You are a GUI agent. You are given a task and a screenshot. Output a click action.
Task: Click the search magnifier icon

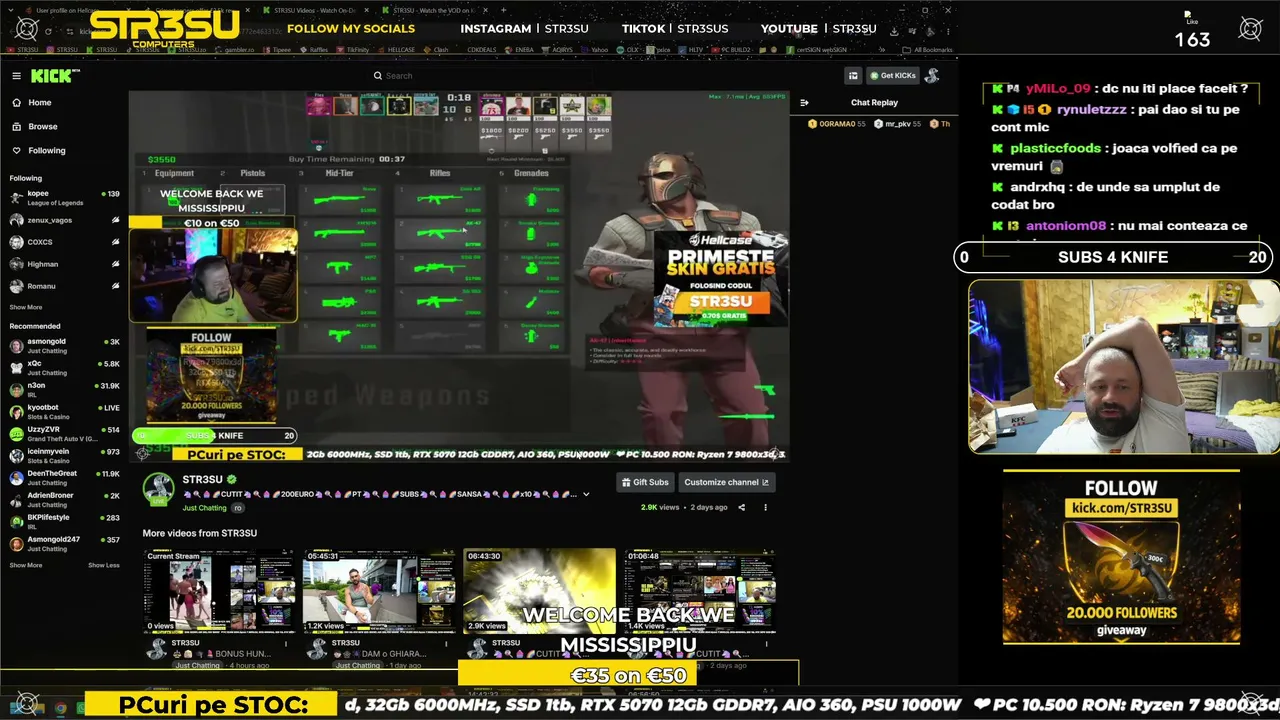[378, 76]
